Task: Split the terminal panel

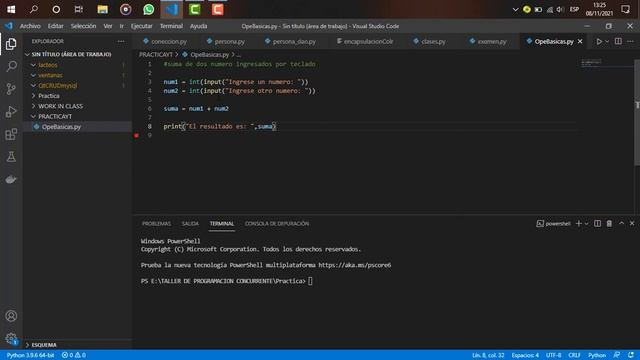Action: coord(597,223)
